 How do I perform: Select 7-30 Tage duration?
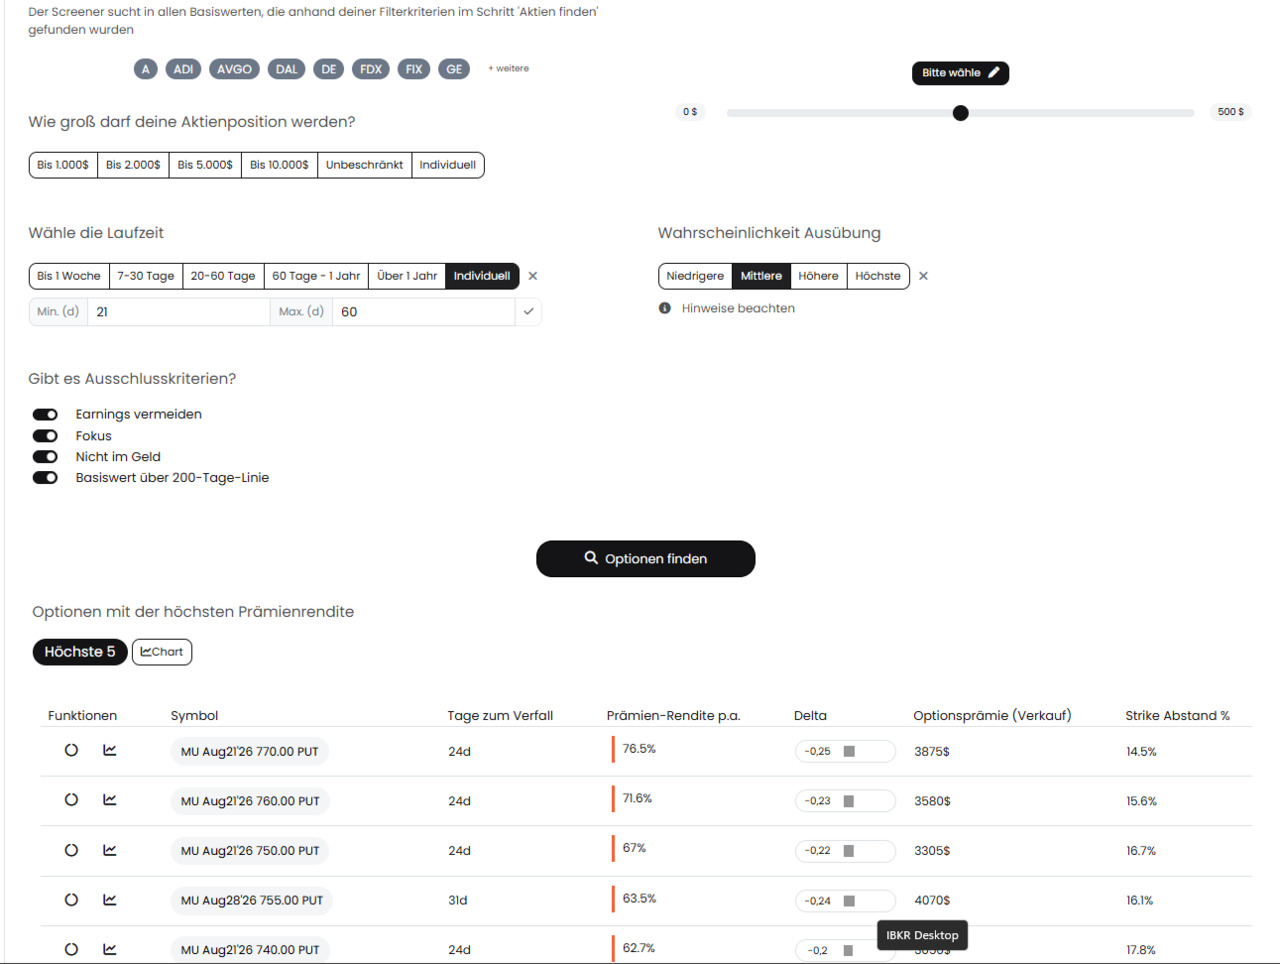pyautogui.click(x=146, y=276)
